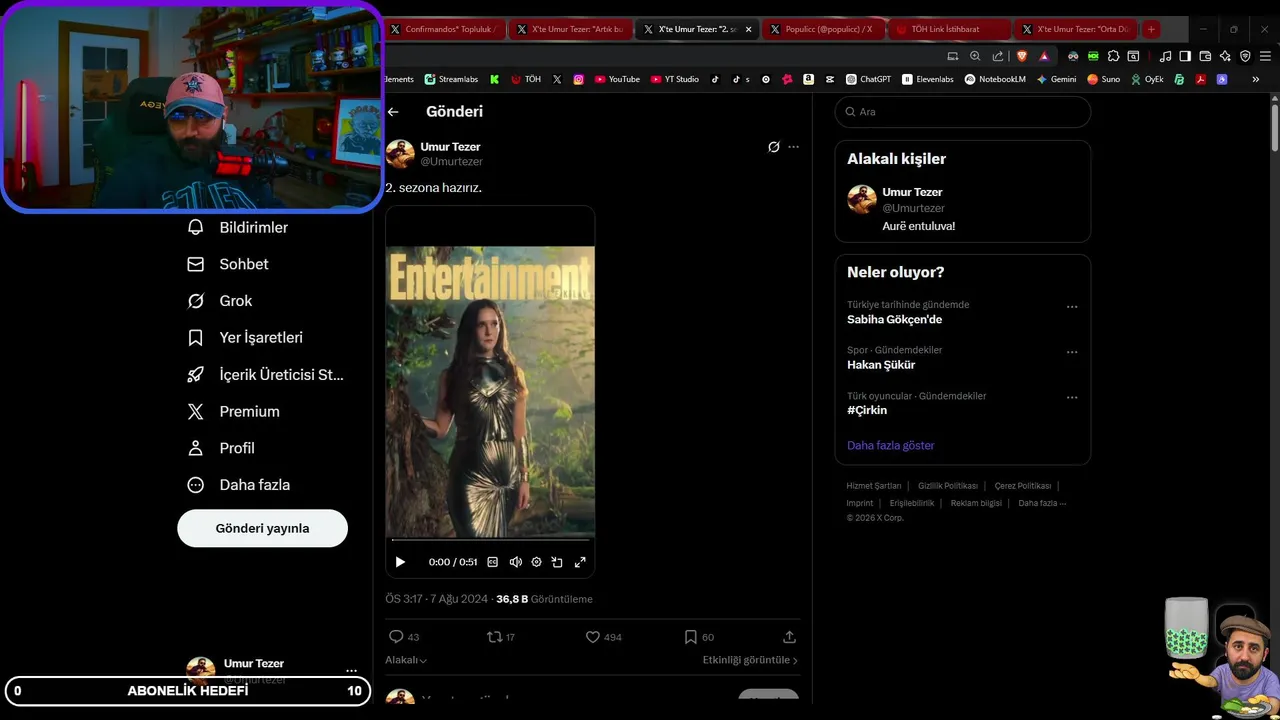Open Gemini bookmark
The width and height of the screenshot is (1280, 720).
pos(1056,79)
